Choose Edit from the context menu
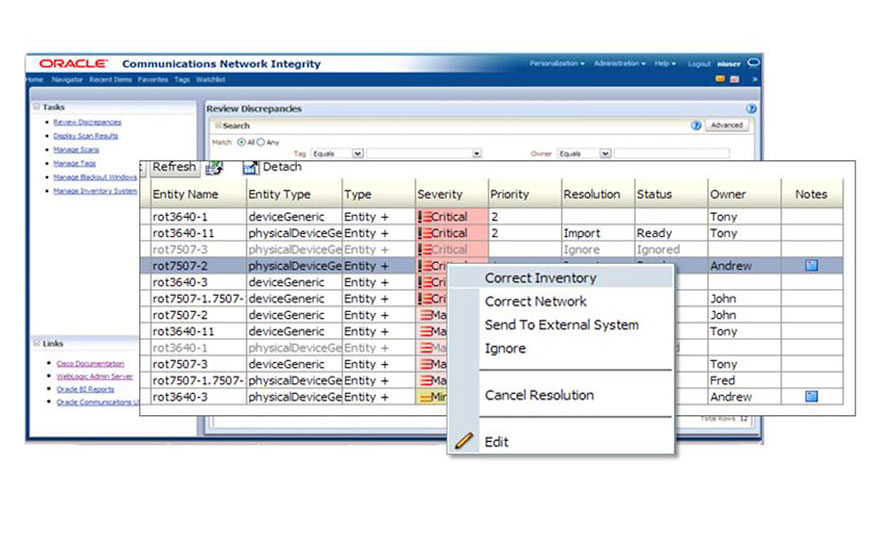This screenshot has height=533, width=880. coord(497,442)
